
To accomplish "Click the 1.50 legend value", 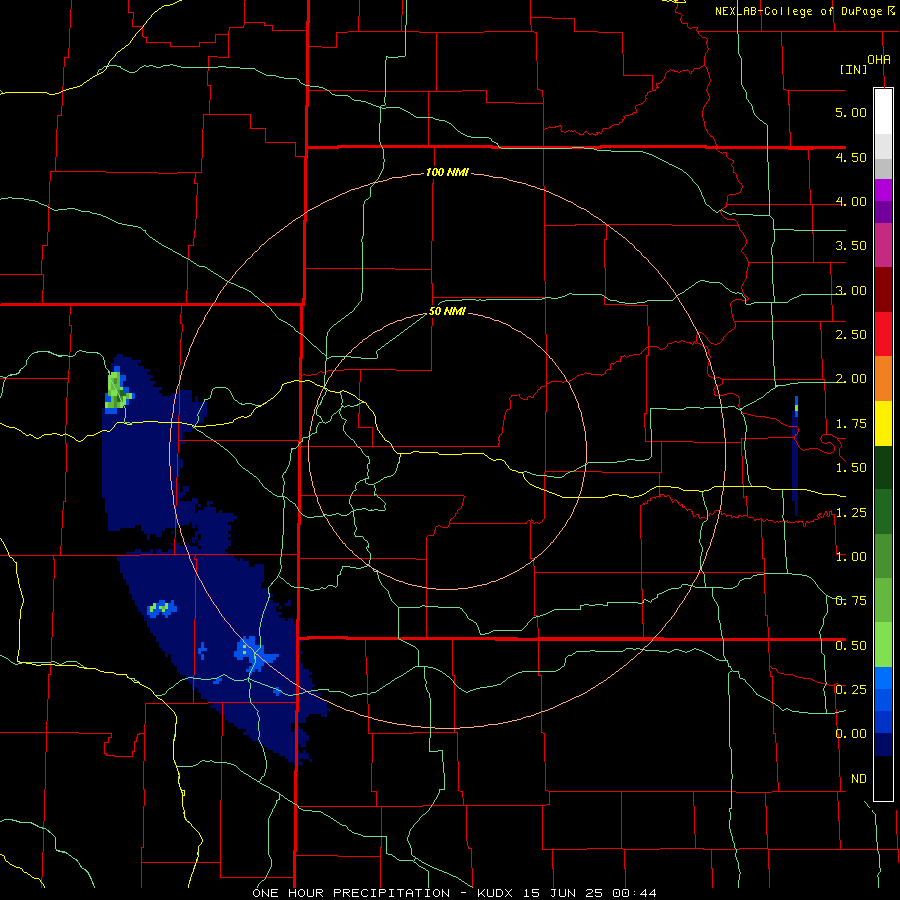I will tap(851, 468).
